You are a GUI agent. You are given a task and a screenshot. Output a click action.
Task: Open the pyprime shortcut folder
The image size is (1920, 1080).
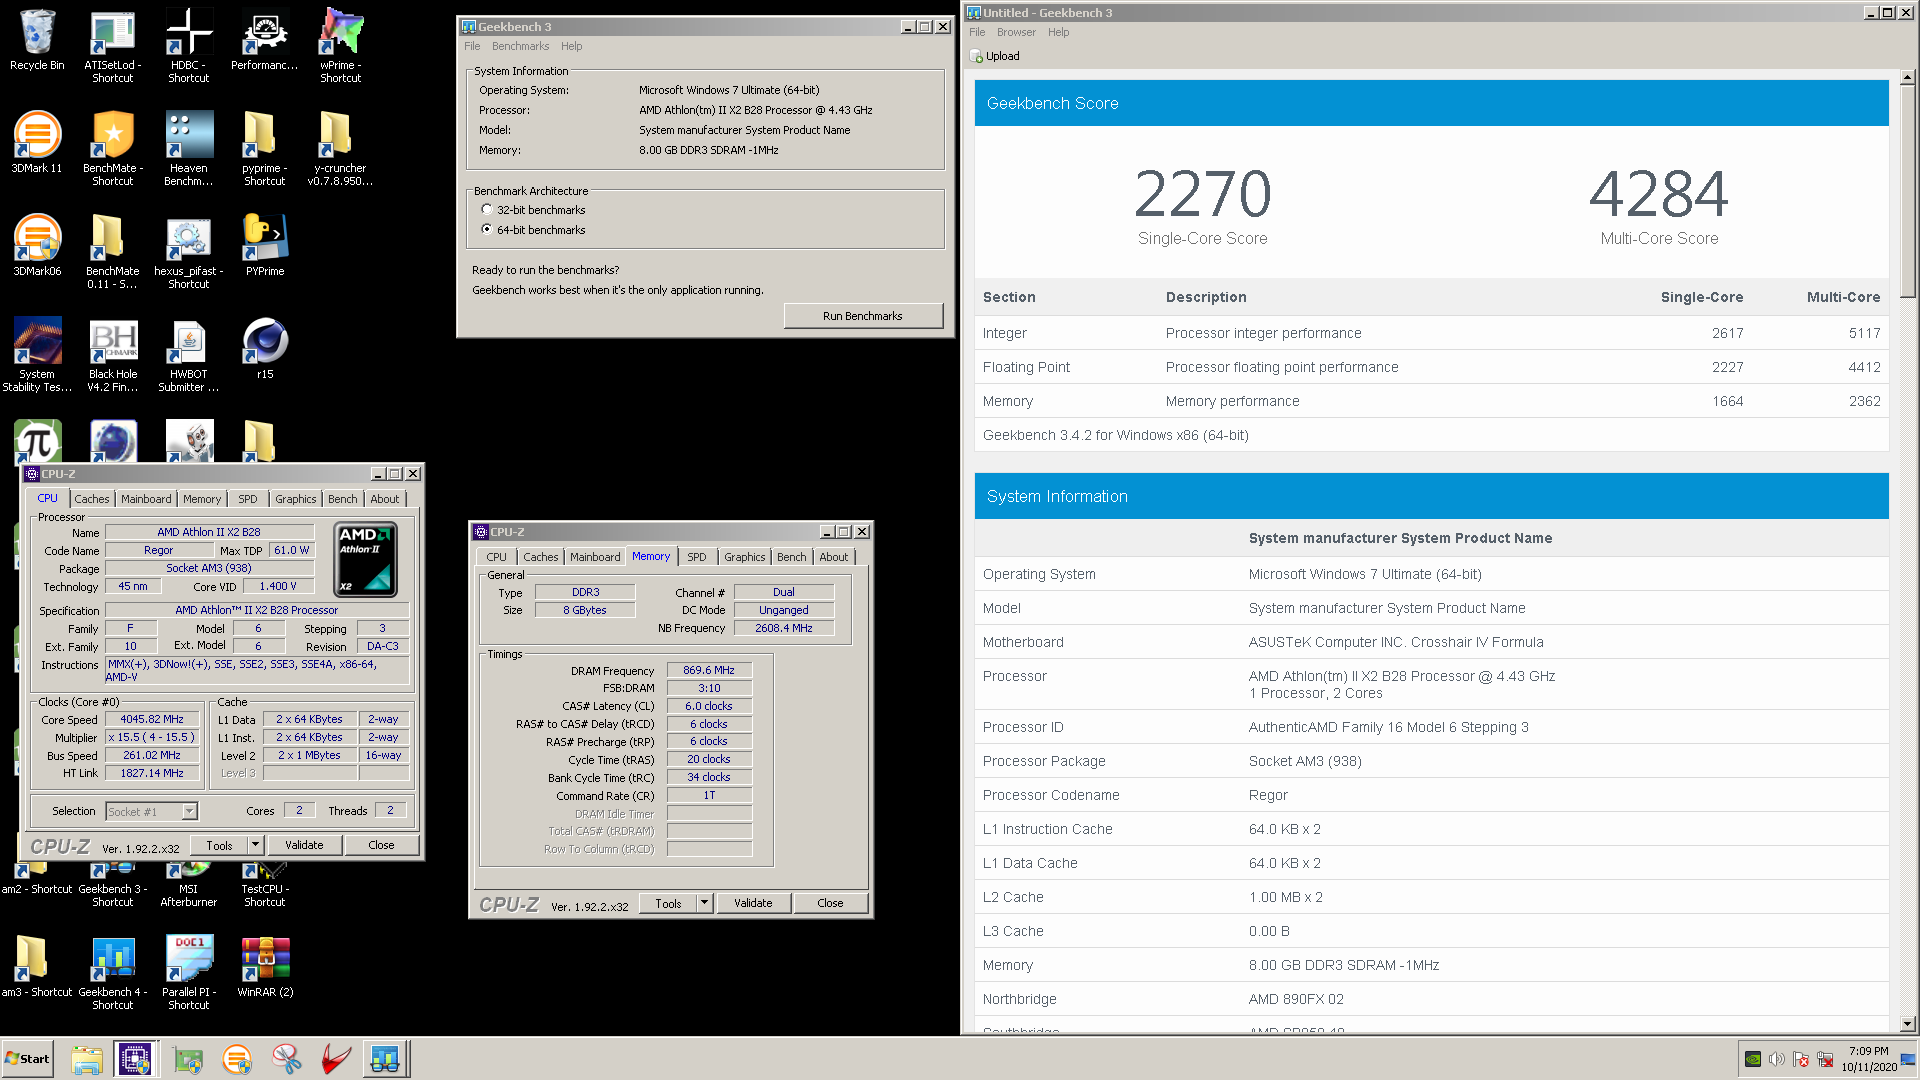264,148
